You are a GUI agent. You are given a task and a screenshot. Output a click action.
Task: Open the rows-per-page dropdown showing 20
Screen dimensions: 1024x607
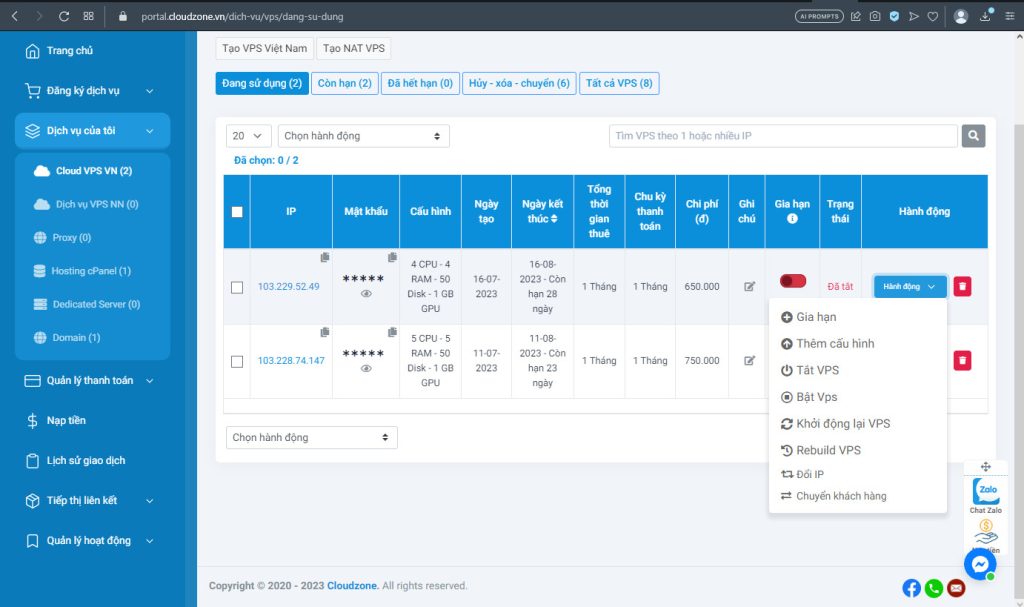(x=249, y=136)
